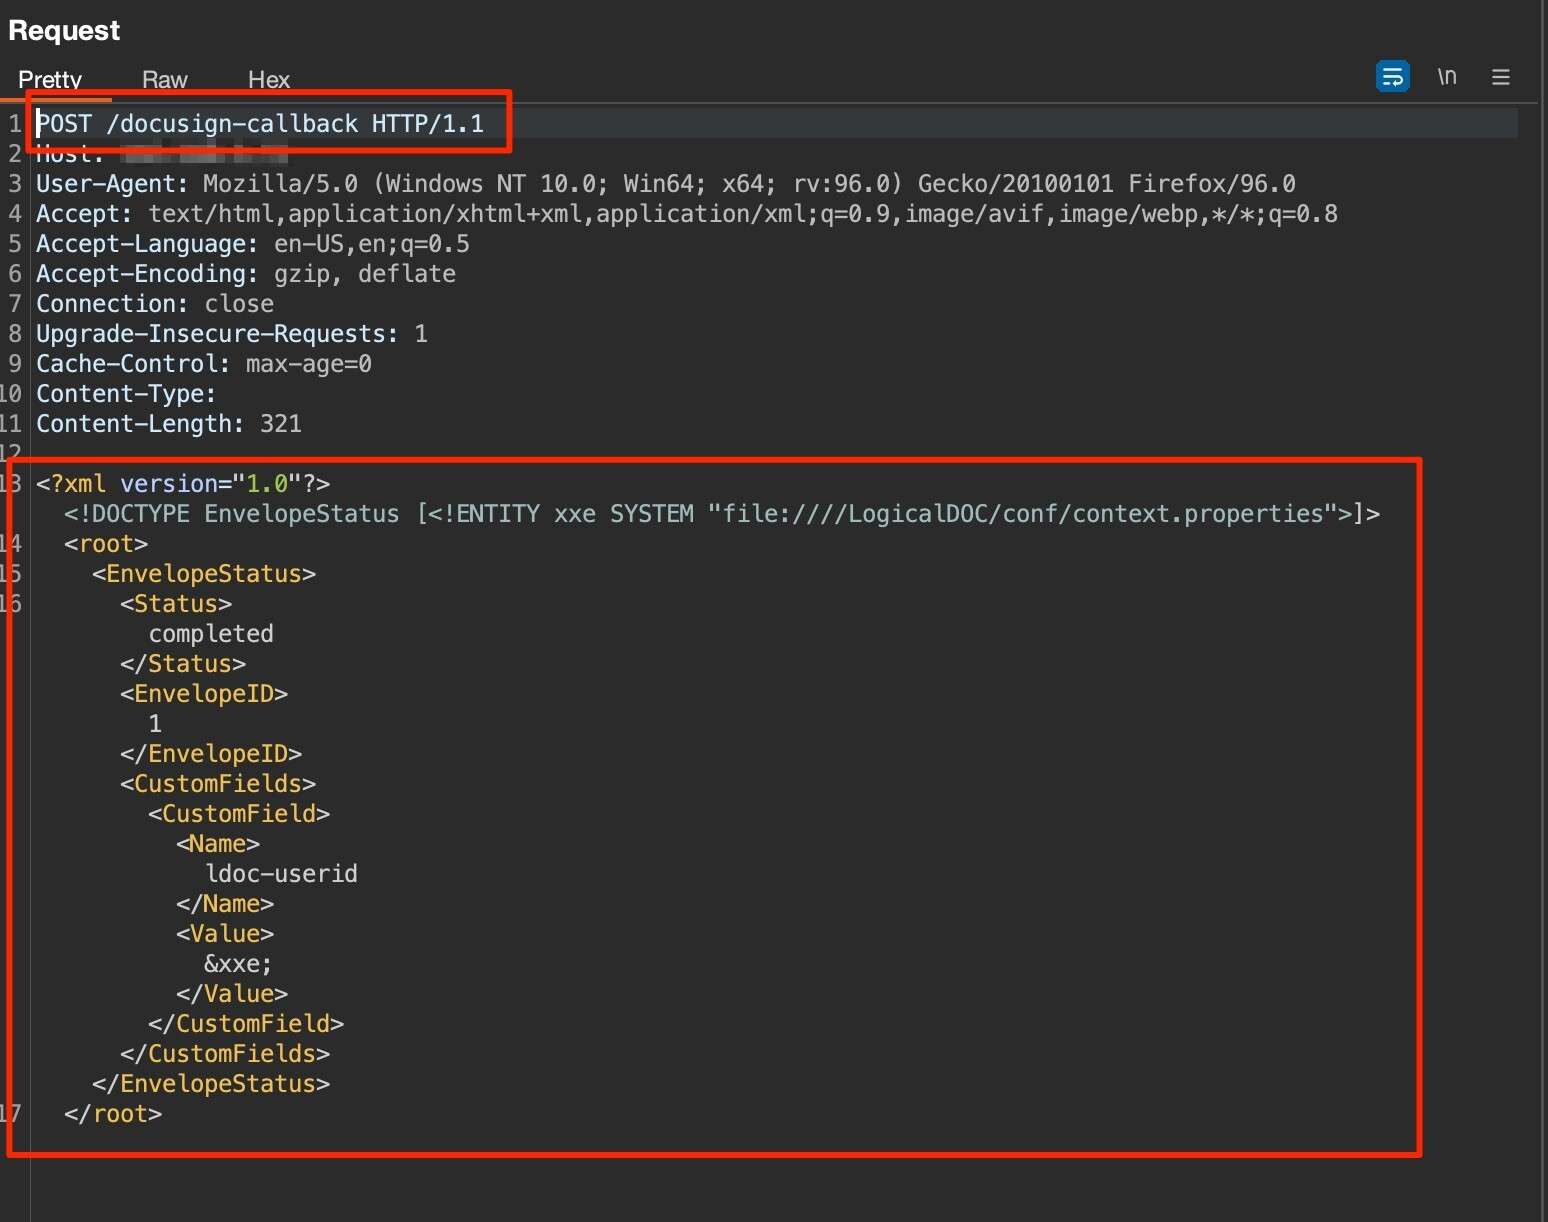This screenshot has height=1222, width=1548.
Task: Click the closing /Status tag
Action: [x=183, y=664]
